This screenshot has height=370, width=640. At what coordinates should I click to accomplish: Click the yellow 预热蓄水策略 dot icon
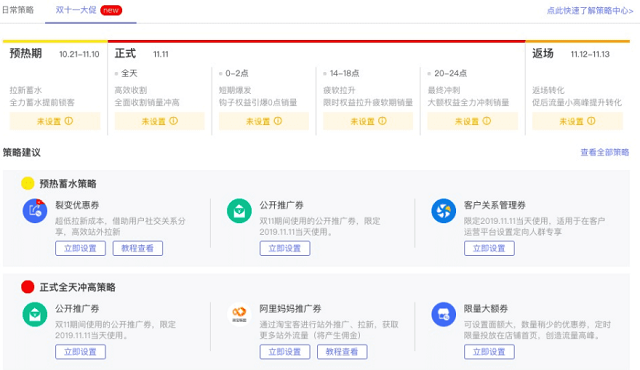28,184
